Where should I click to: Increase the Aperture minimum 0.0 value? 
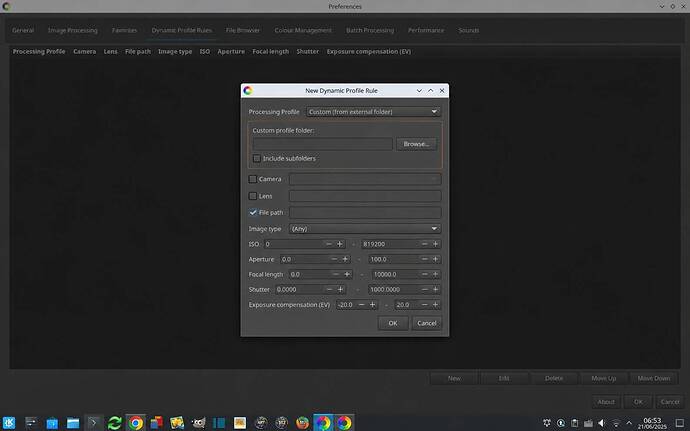pyautogui.click(x=345, y=259)
